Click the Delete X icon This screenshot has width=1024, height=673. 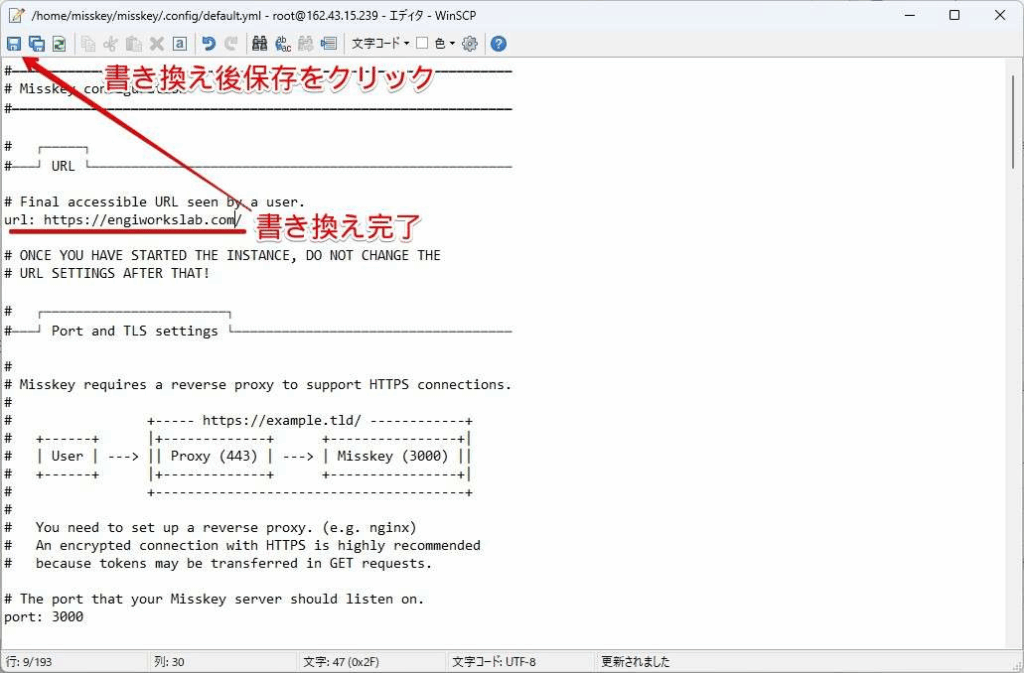point(157,44)
